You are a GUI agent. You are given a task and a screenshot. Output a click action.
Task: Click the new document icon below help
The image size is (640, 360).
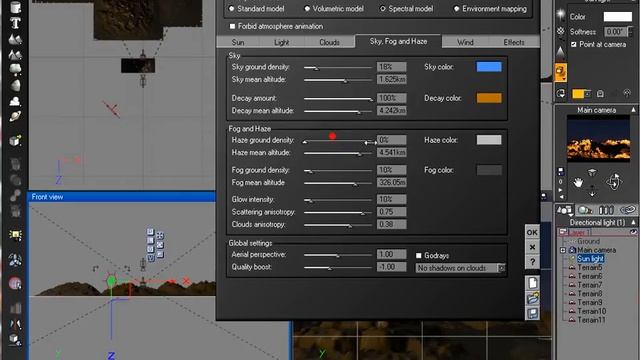point(532,283)
